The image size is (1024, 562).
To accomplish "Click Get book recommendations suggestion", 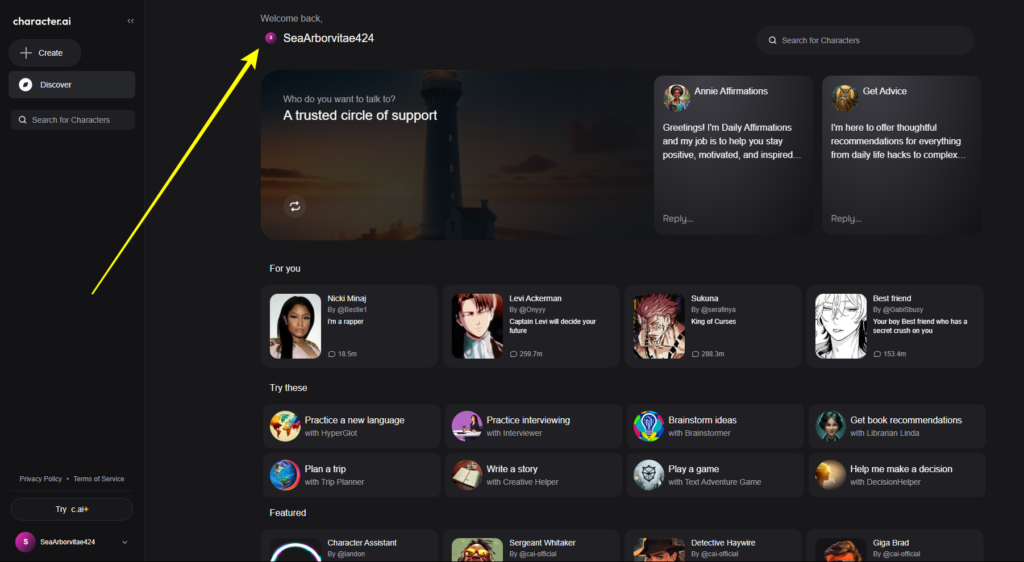I will (x=897, y=426).
